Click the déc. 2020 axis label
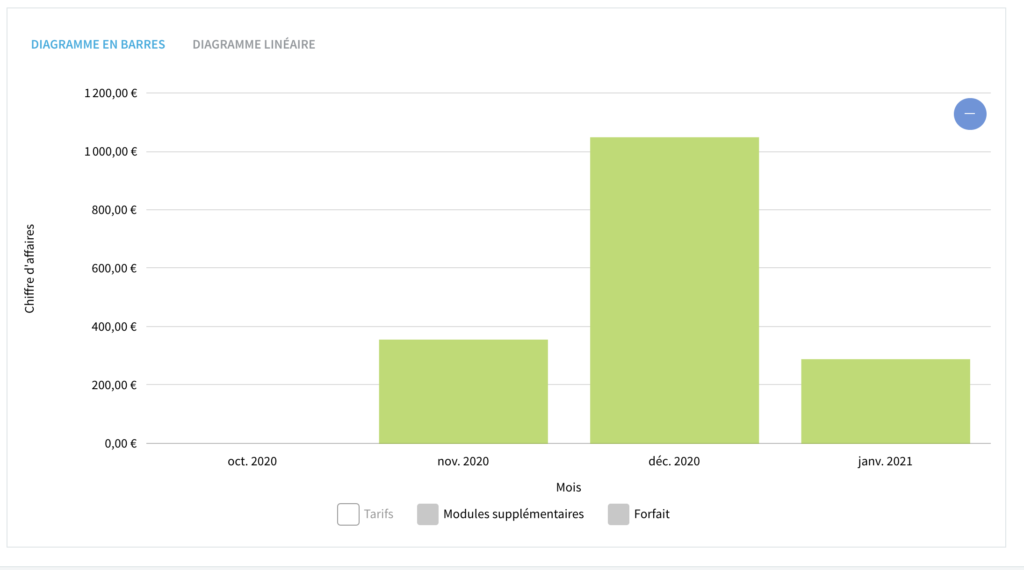 pos(674,461)
